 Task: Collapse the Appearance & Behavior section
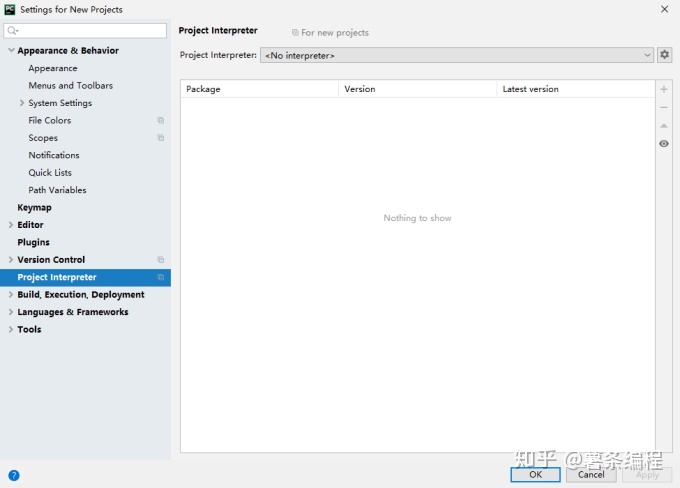11,50
